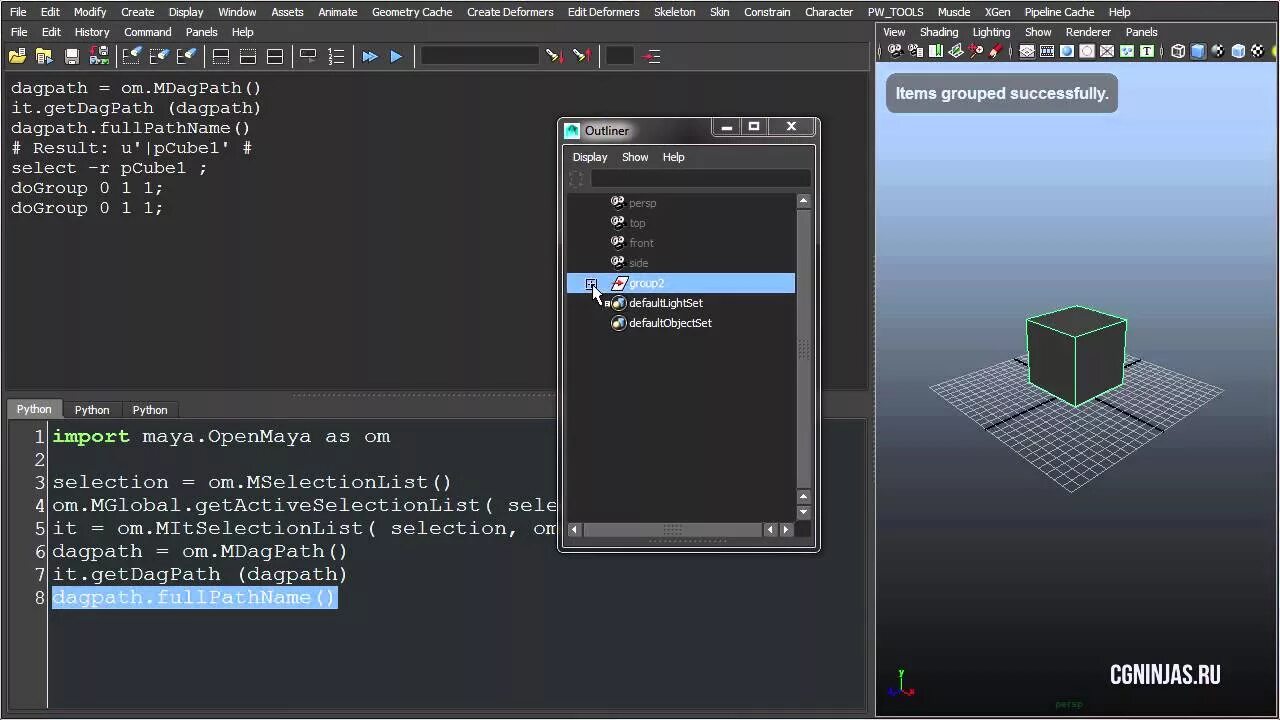Click the Grease Pencil icon
Image resolution: width=1280 pixels, height=720 pixels.
pyautogui.click(x=995, y=51)
